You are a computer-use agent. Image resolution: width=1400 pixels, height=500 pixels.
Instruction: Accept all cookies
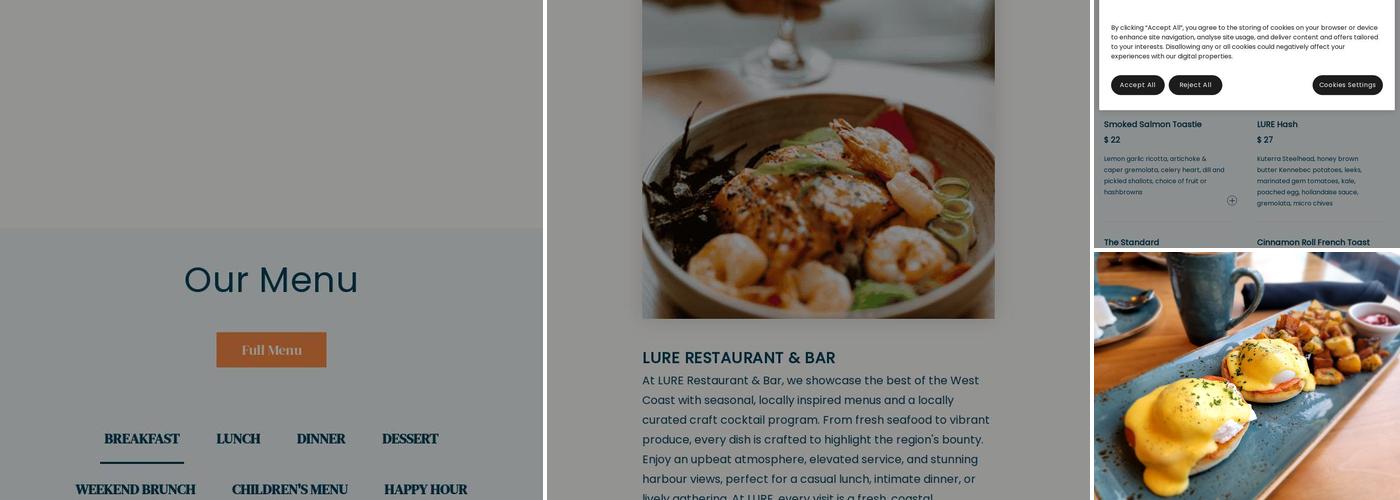tap(1137, 85)
